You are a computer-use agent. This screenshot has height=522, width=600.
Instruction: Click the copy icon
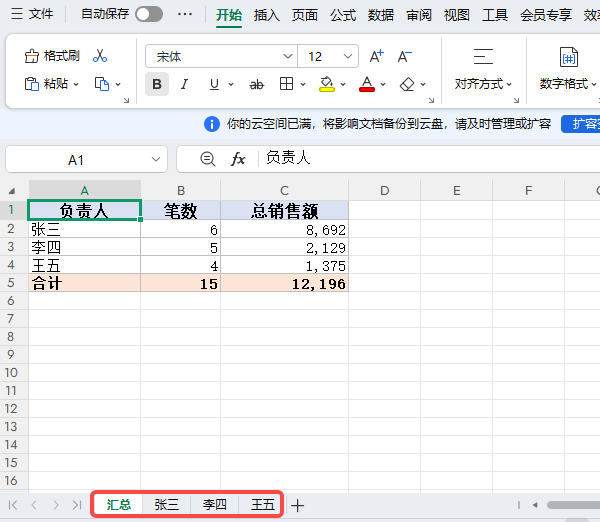[102, 84]
